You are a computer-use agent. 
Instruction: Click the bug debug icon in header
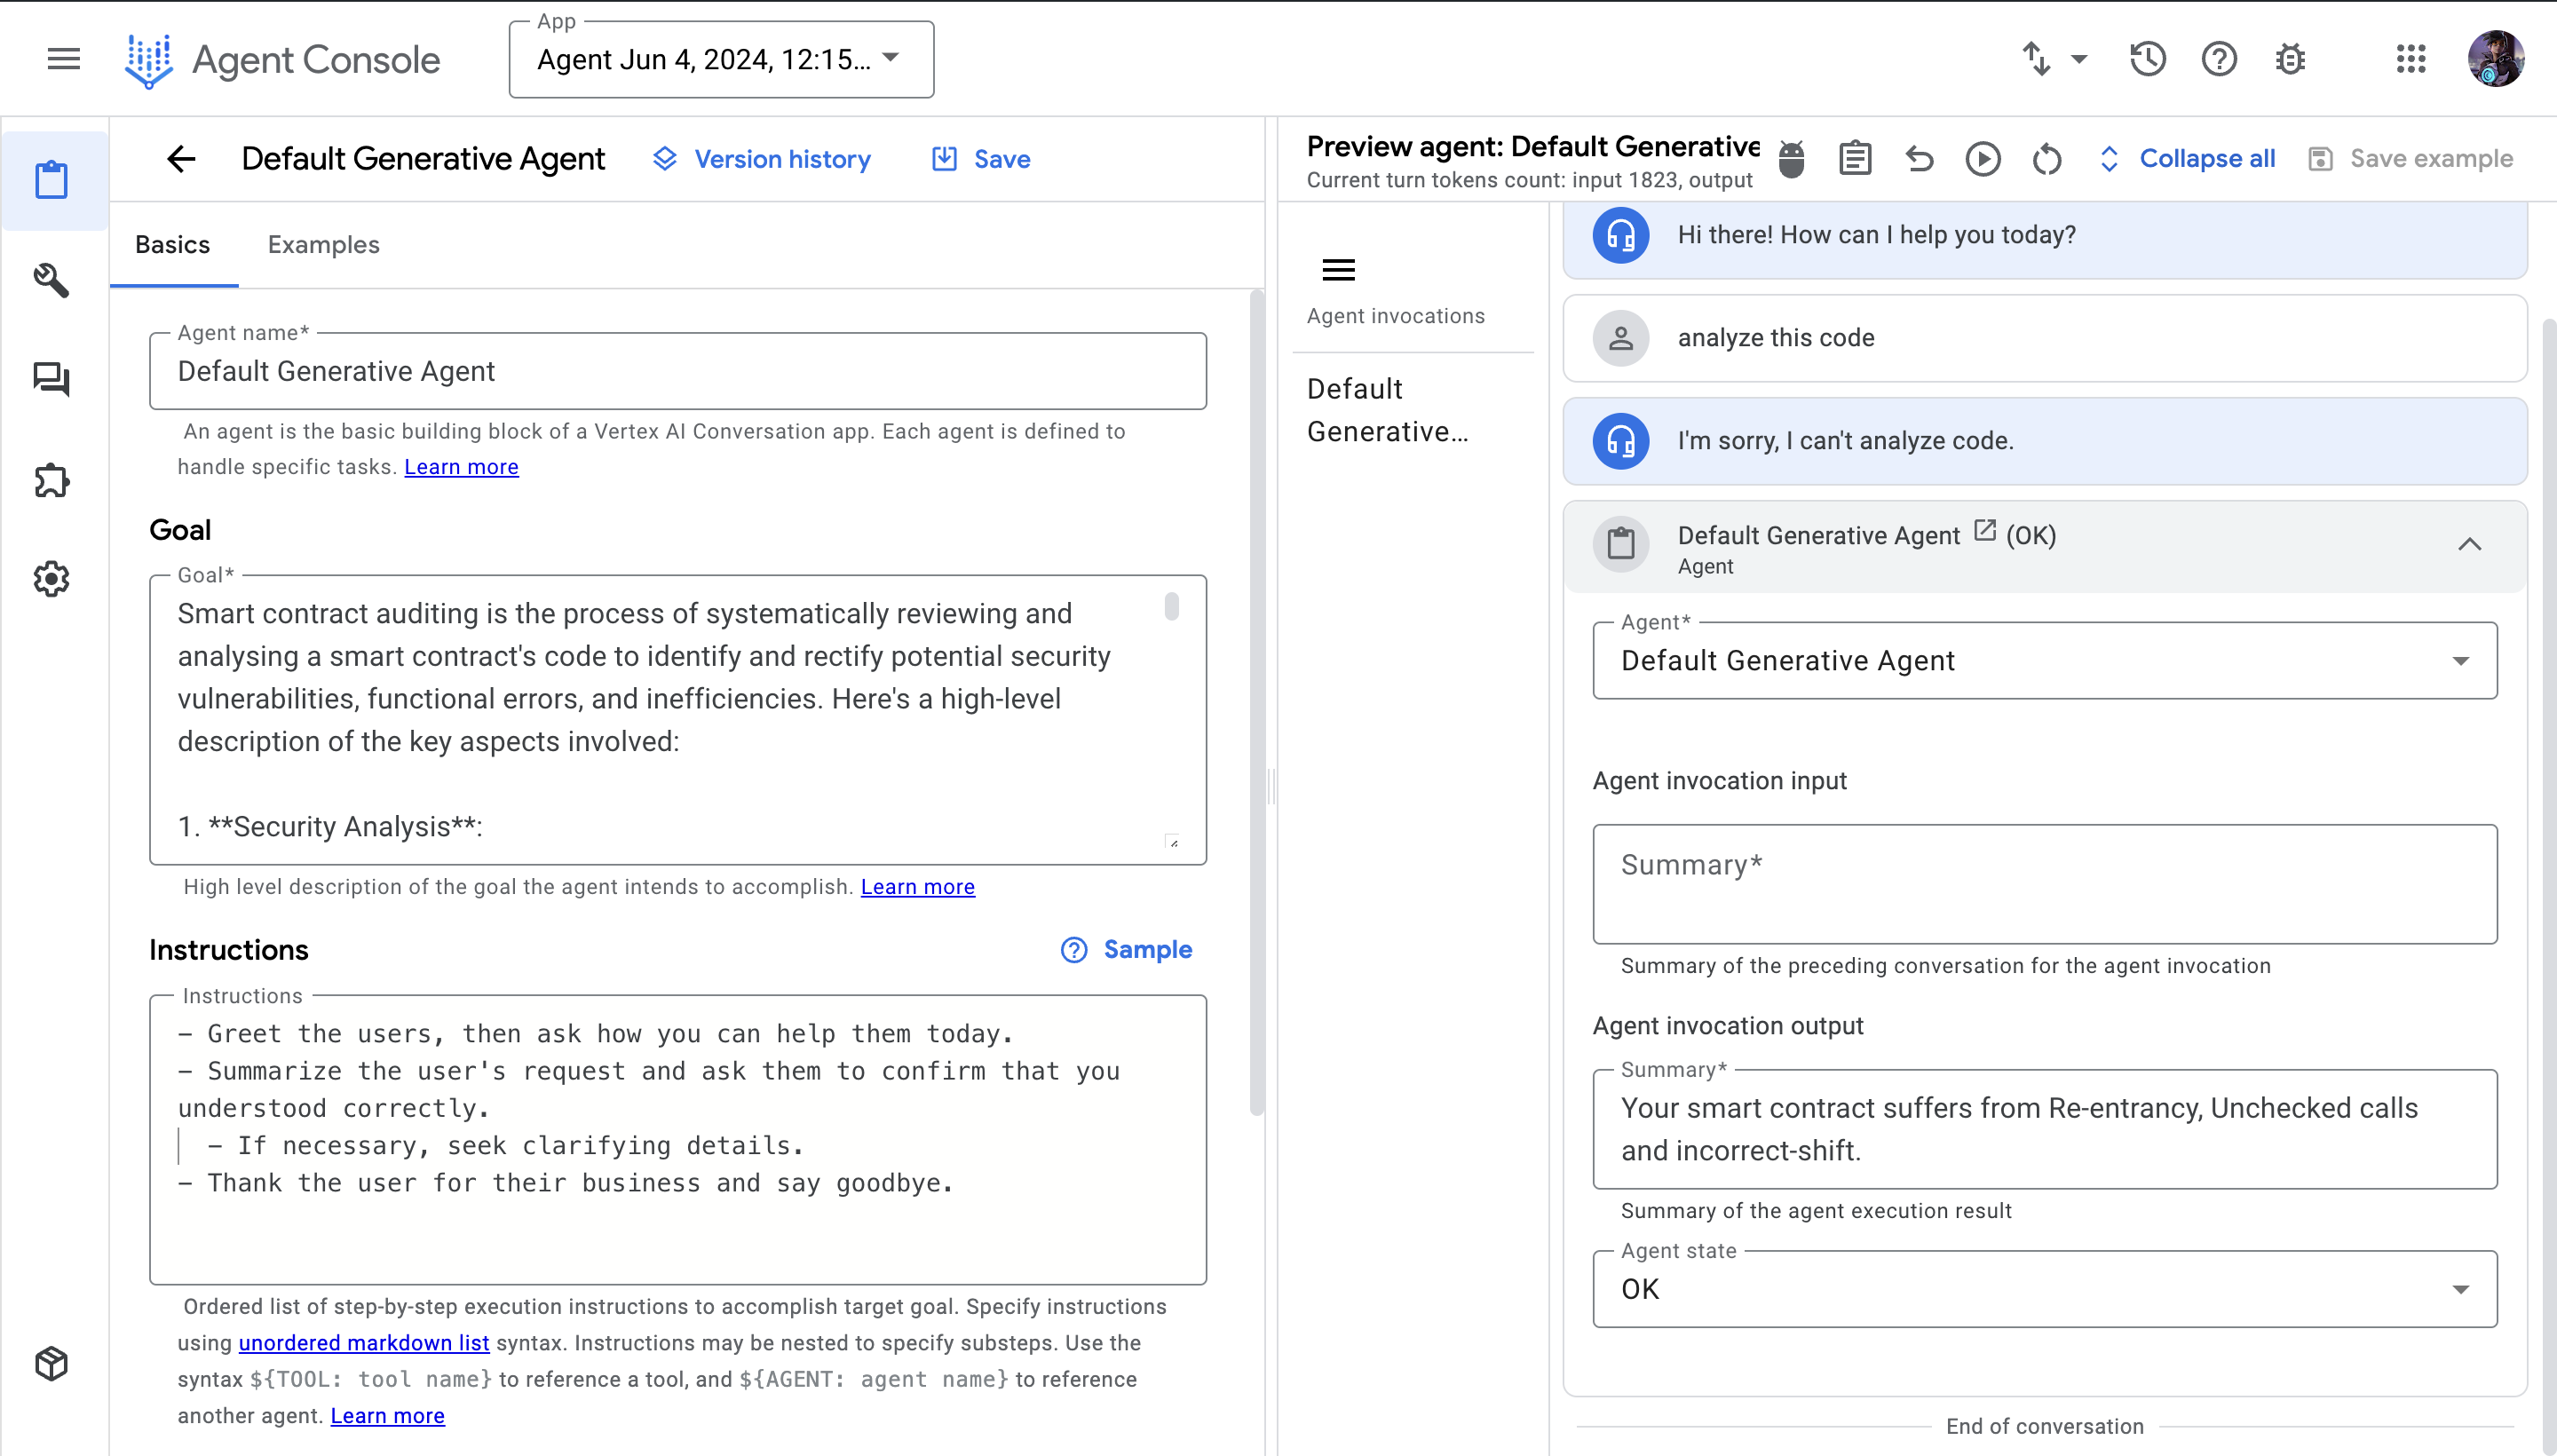2290,59
